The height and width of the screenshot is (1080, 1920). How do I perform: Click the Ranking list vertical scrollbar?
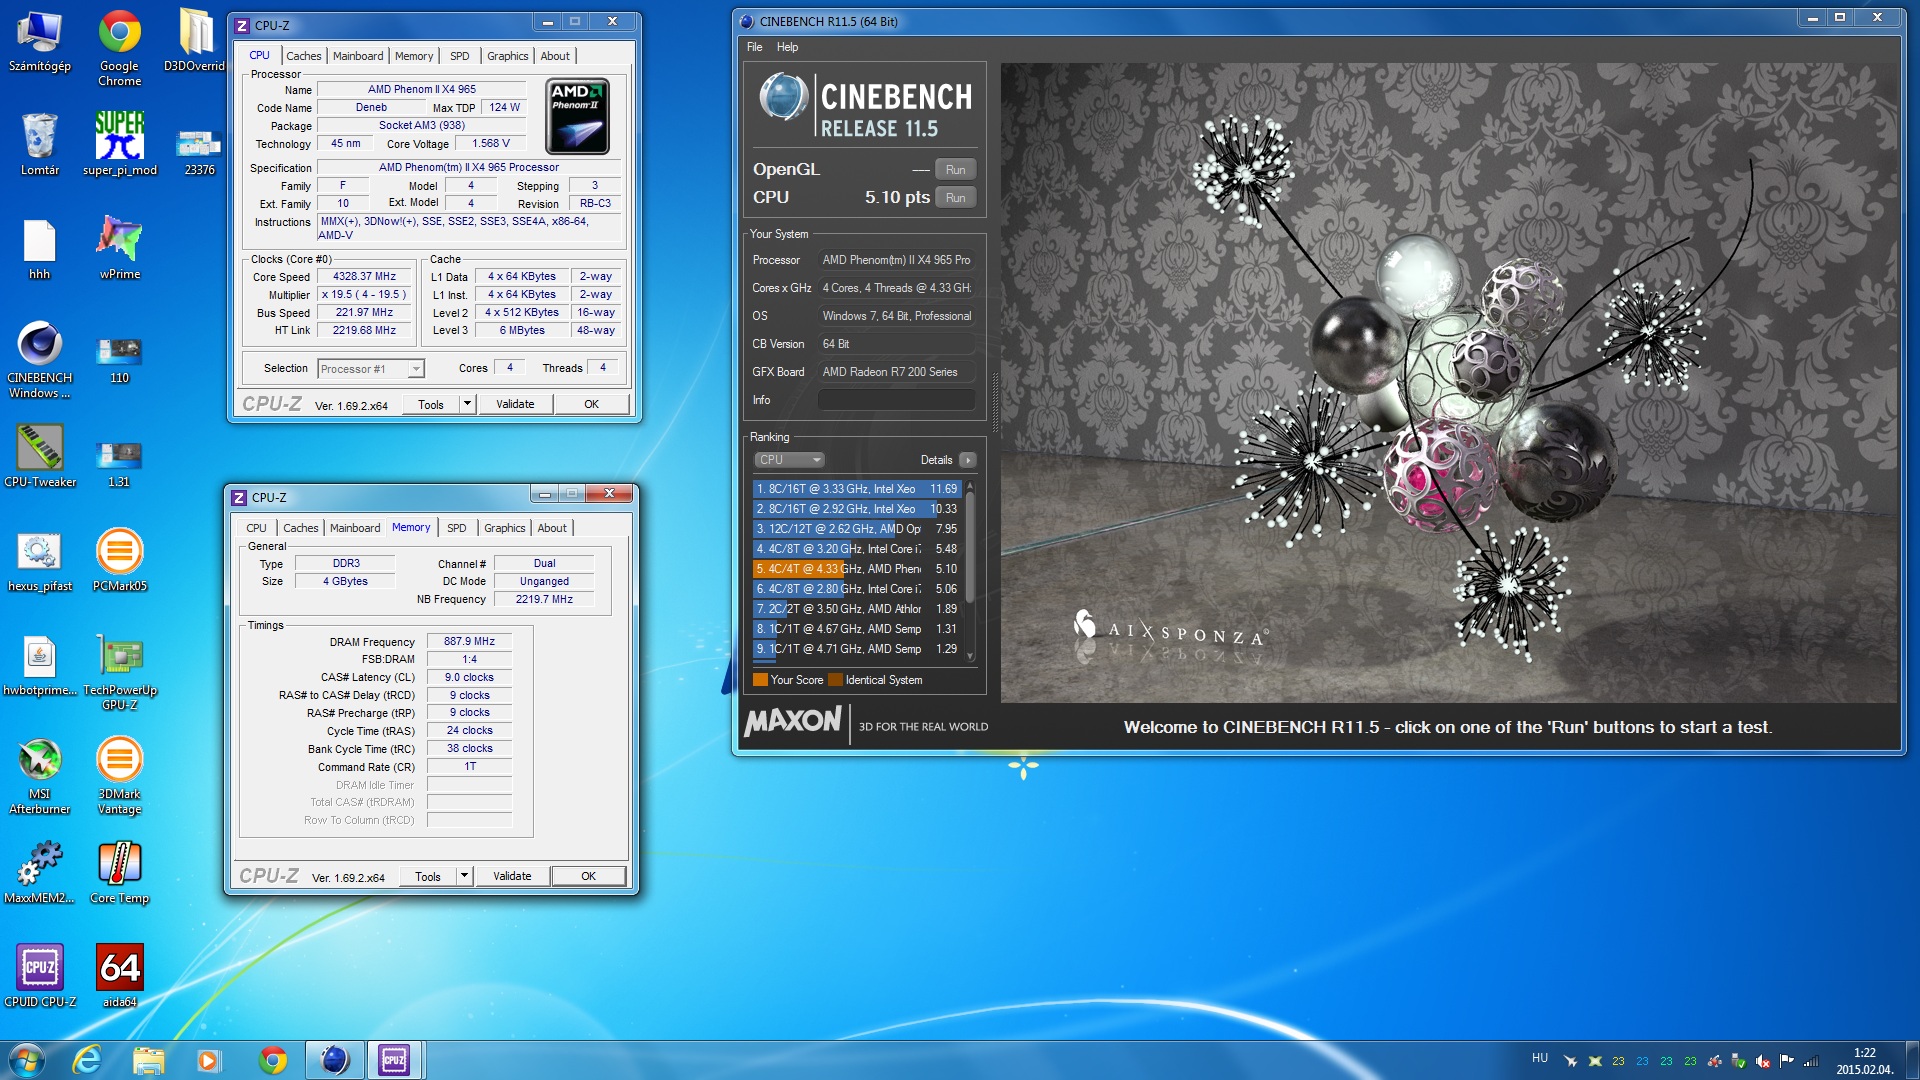coord(969,570)
